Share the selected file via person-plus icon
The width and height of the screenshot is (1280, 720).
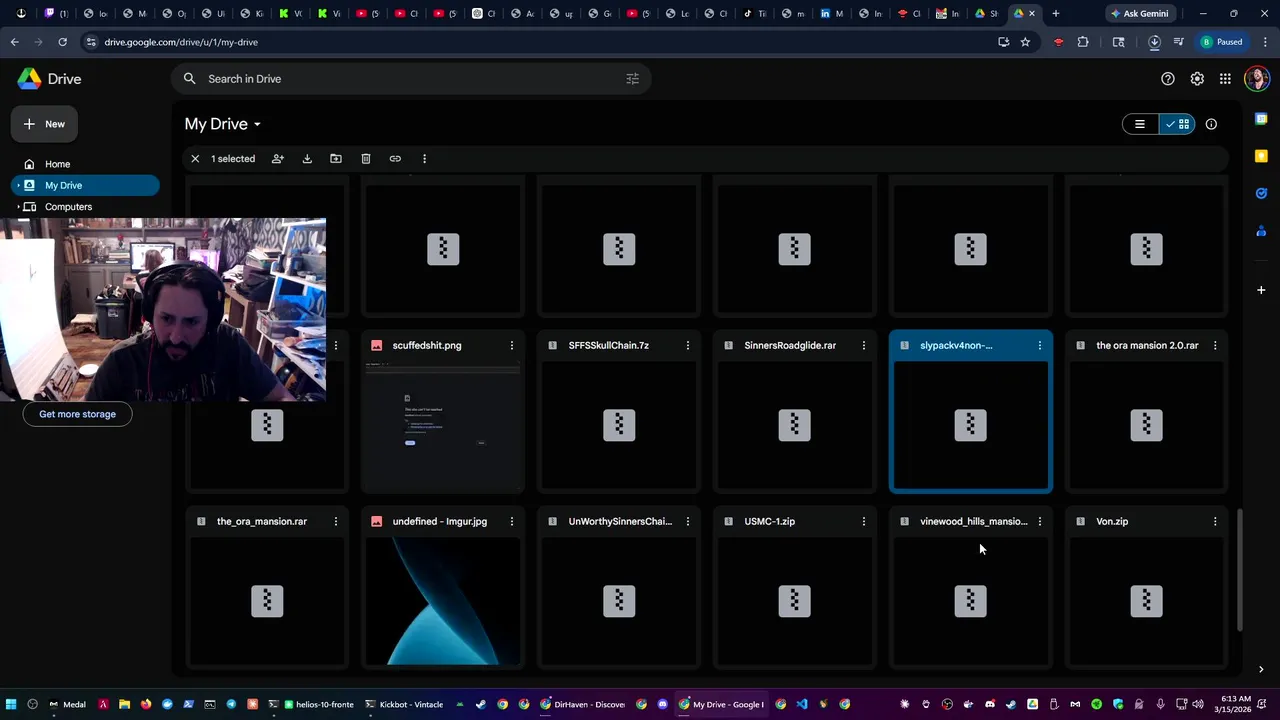point(278,159)
